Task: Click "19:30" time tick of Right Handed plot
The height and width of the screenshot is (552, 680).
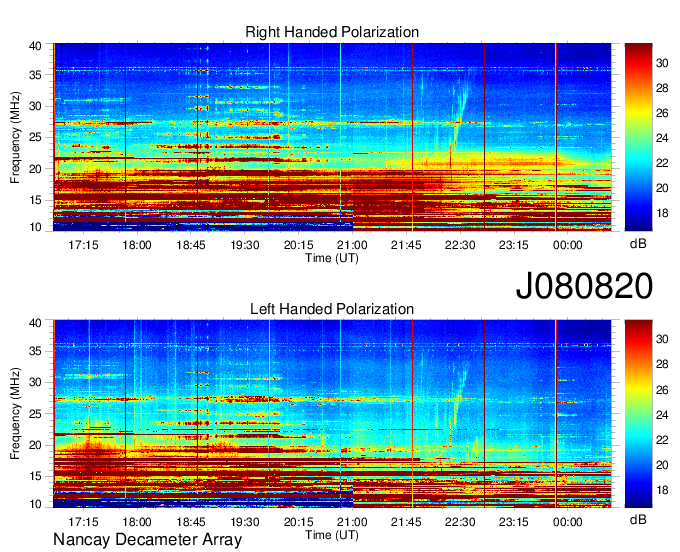Action: coord(245,245)
